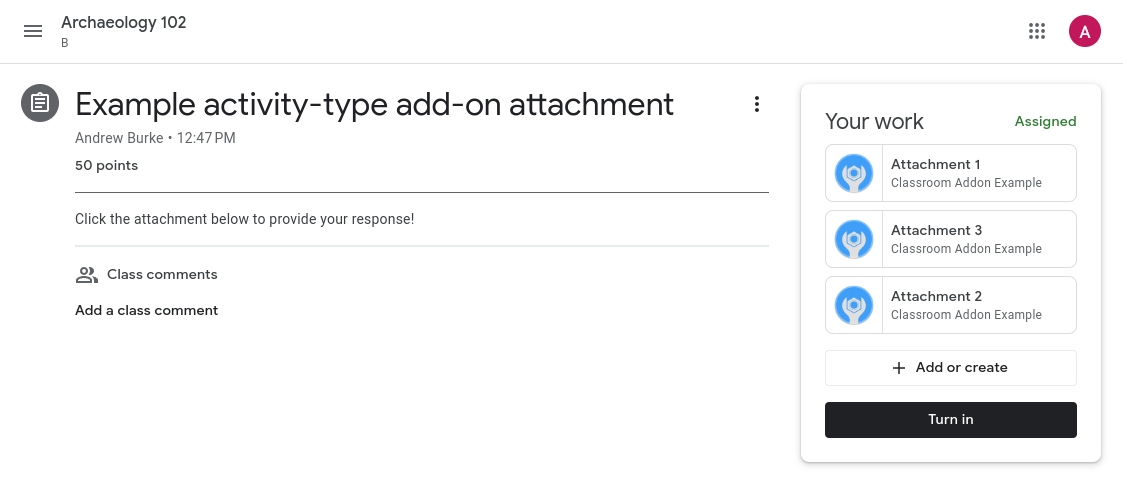Open the Attachment 3 title

tap(936, 230)
